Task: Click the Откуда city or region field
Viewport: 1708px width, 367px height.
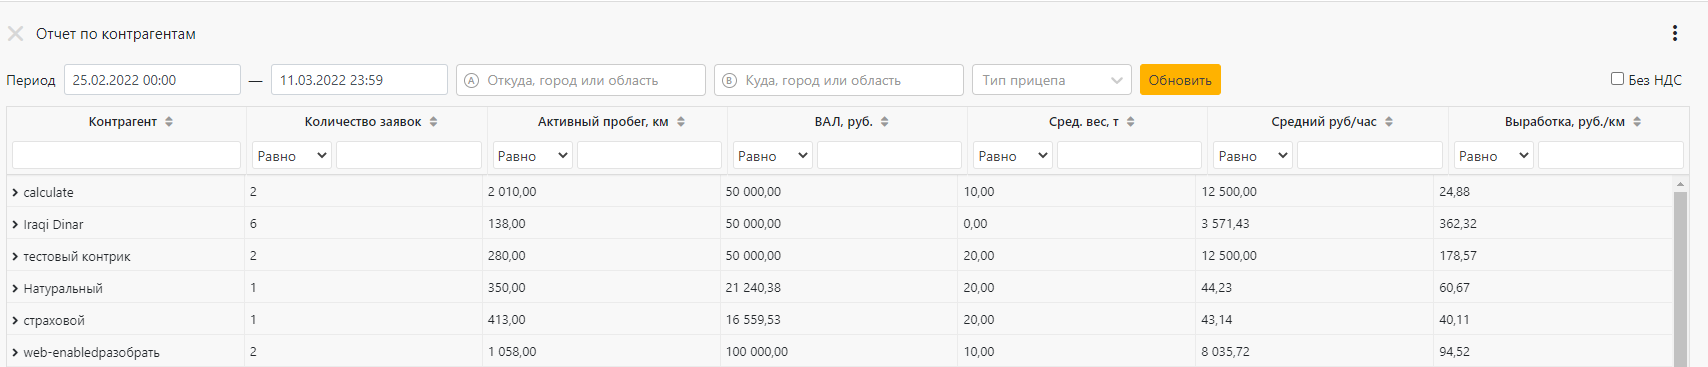Action: pyautogui.click(x=581, y=80)
